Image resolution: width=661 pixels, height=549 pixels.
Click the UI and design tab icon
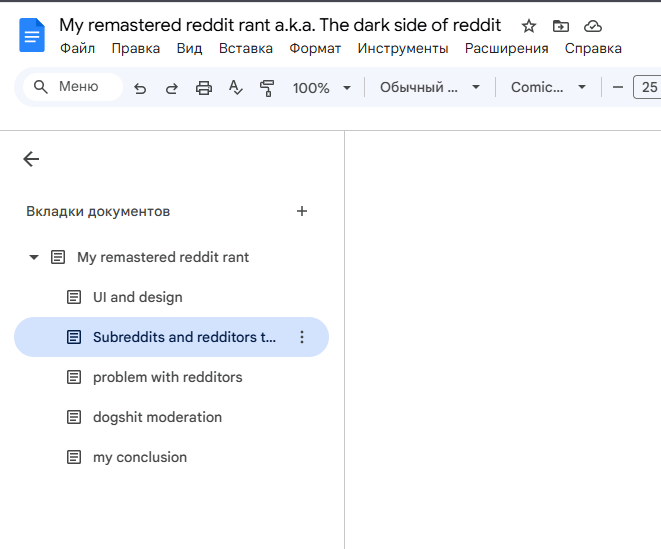pyautogui.click(x=74, y=297)
